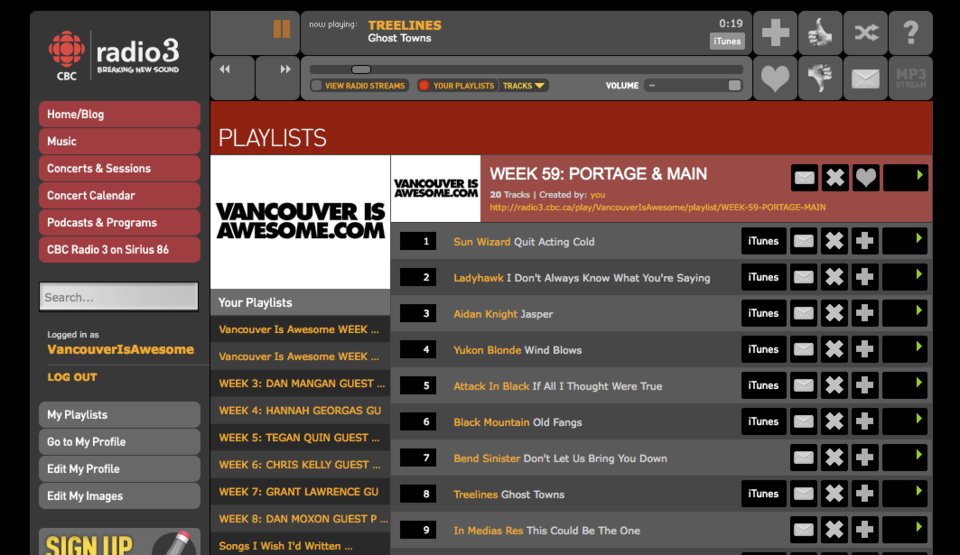The height and width of the screenshot is (555, 960).
Task: Go to Concerts & Sessions
Action: click(x=119, y=168)
